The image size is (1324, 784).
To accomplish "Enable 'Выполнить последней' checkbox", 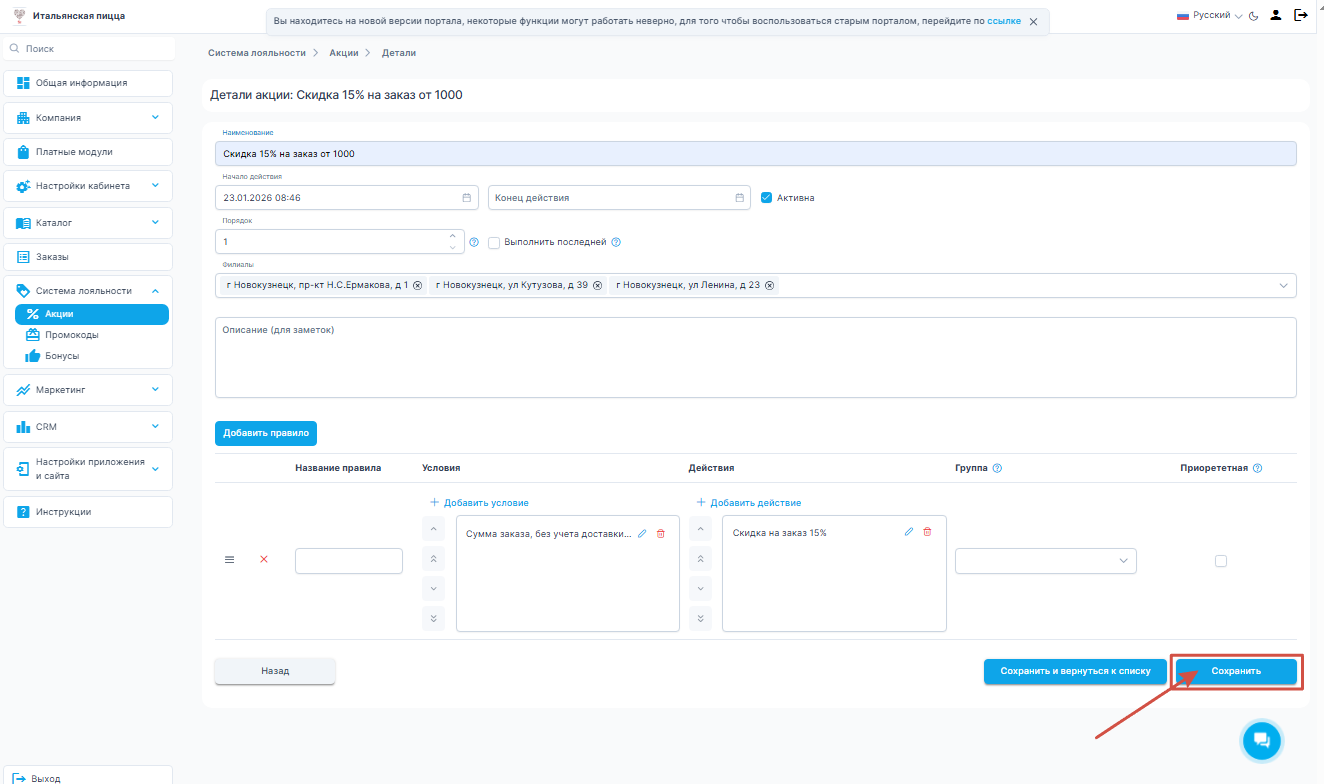I will (x=494, y=242).
